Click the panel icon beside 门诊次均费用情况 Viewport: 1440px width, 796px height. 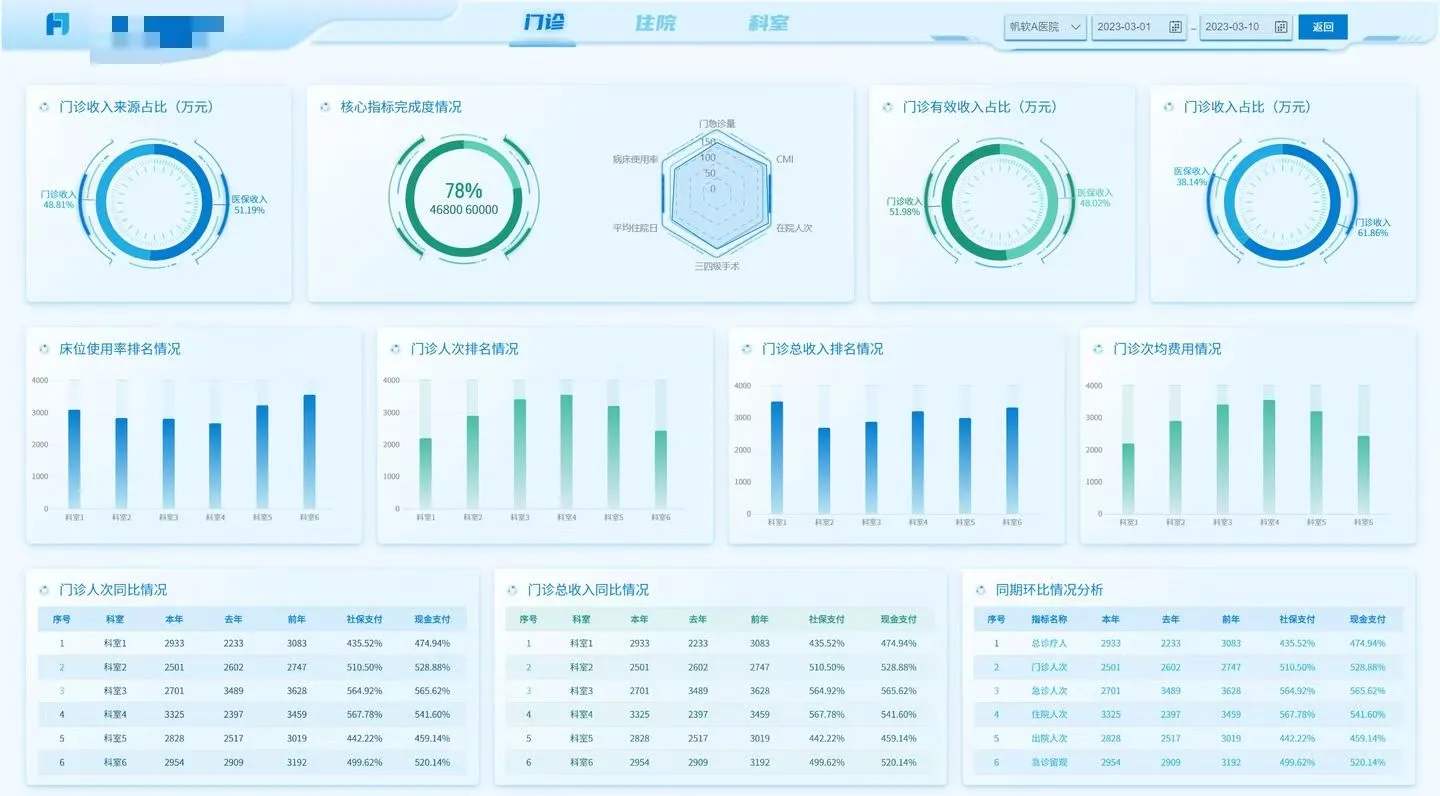tap(1097, 349)
